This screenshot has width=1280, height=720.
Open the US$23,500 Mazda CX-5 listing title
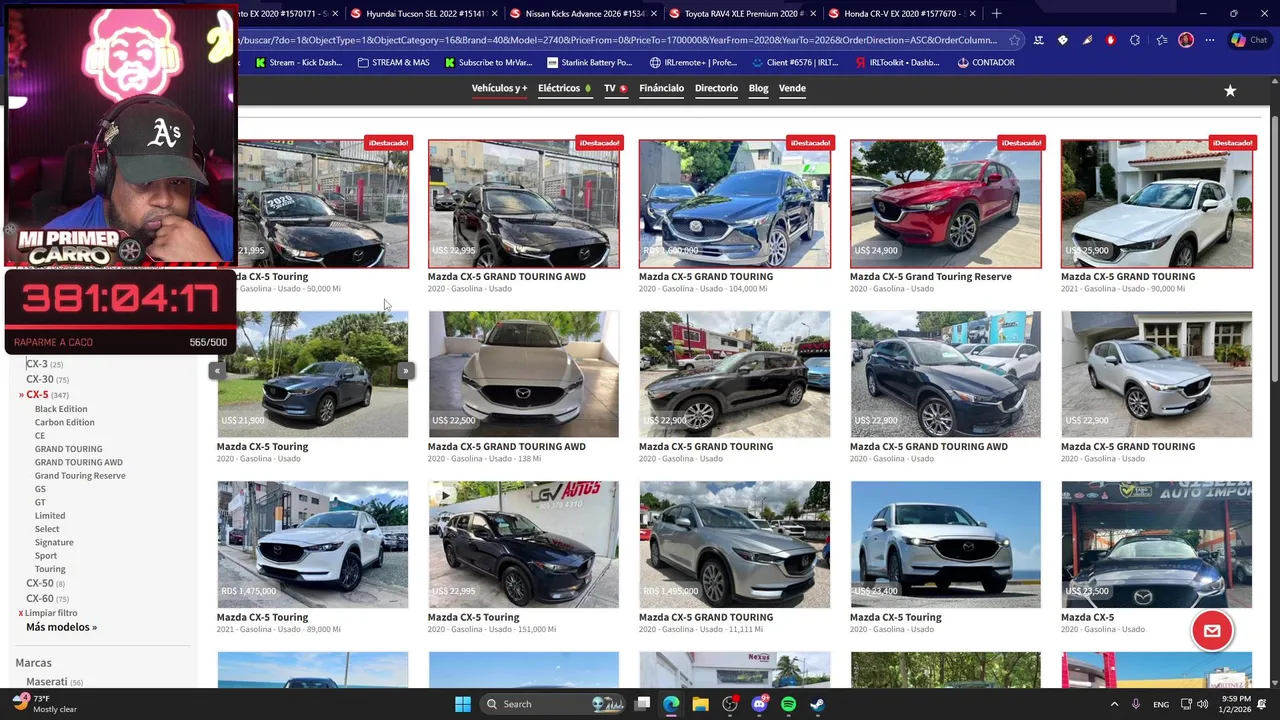click(1086, 617)
